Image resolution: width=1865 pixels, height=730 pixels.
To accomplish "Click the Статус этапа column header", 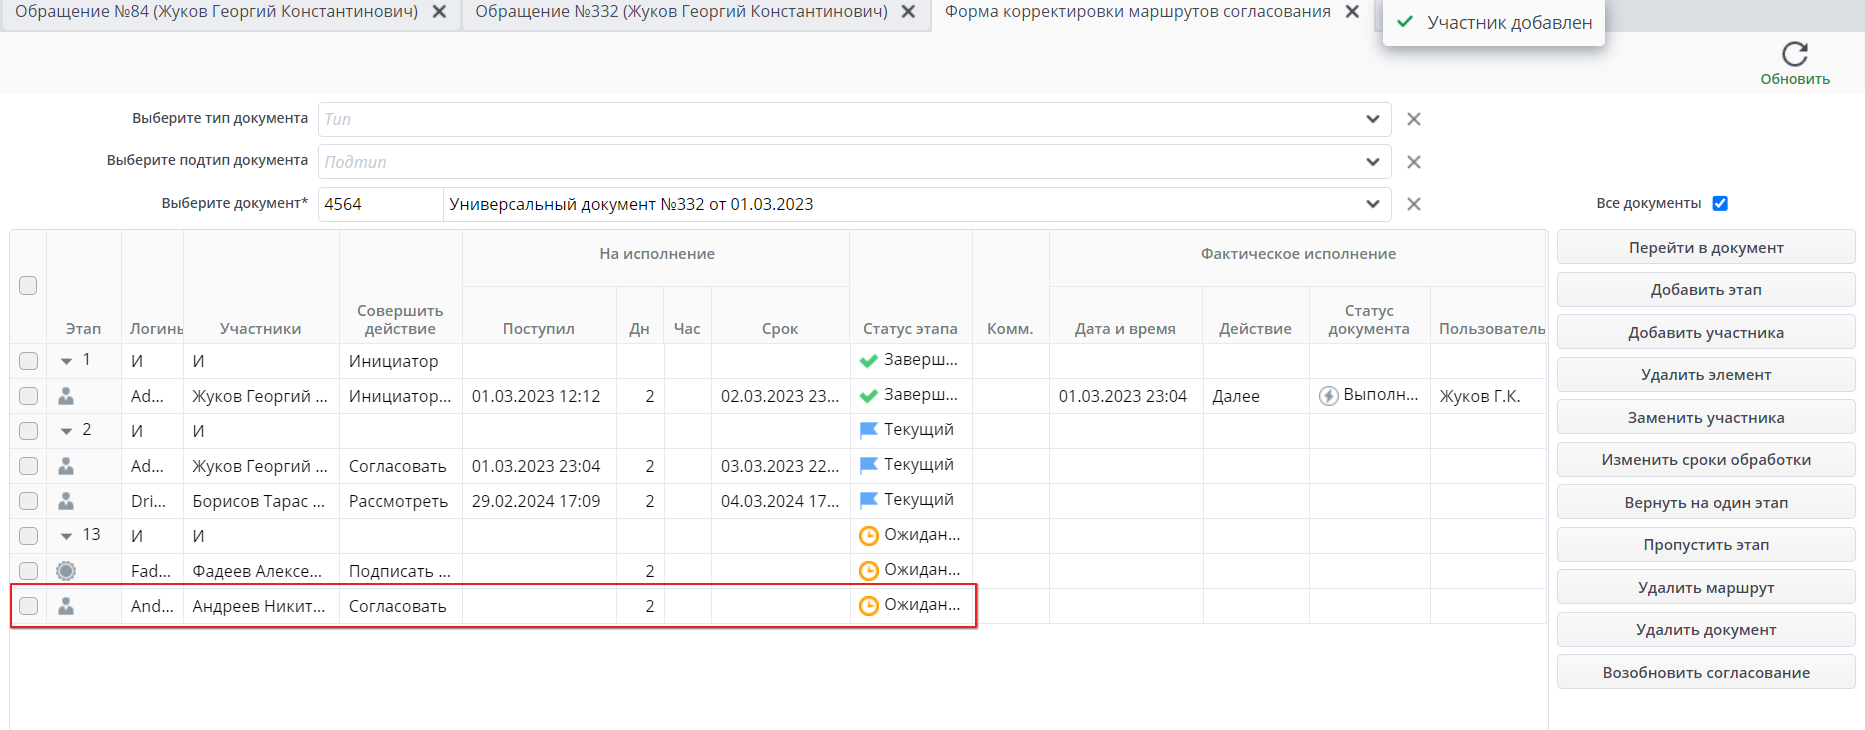I will (910, 329).
